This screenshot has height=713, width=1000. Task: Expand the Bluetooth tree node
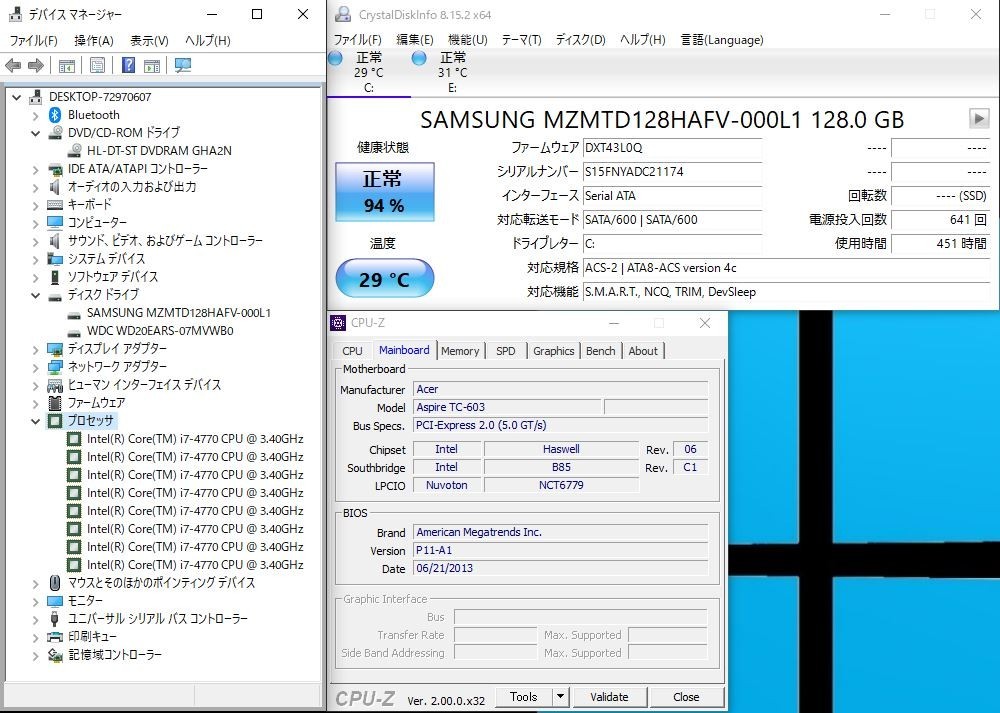tap(36, 115)
